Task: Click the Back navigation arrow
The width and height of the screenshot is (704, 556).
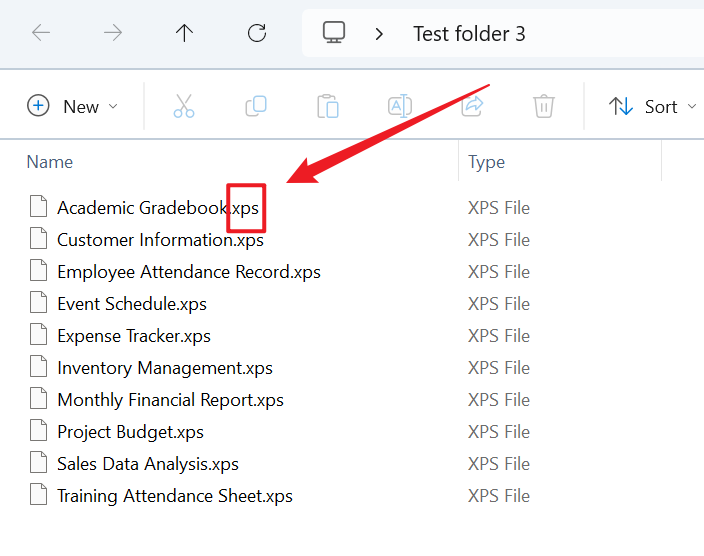Action: (41, 33)
